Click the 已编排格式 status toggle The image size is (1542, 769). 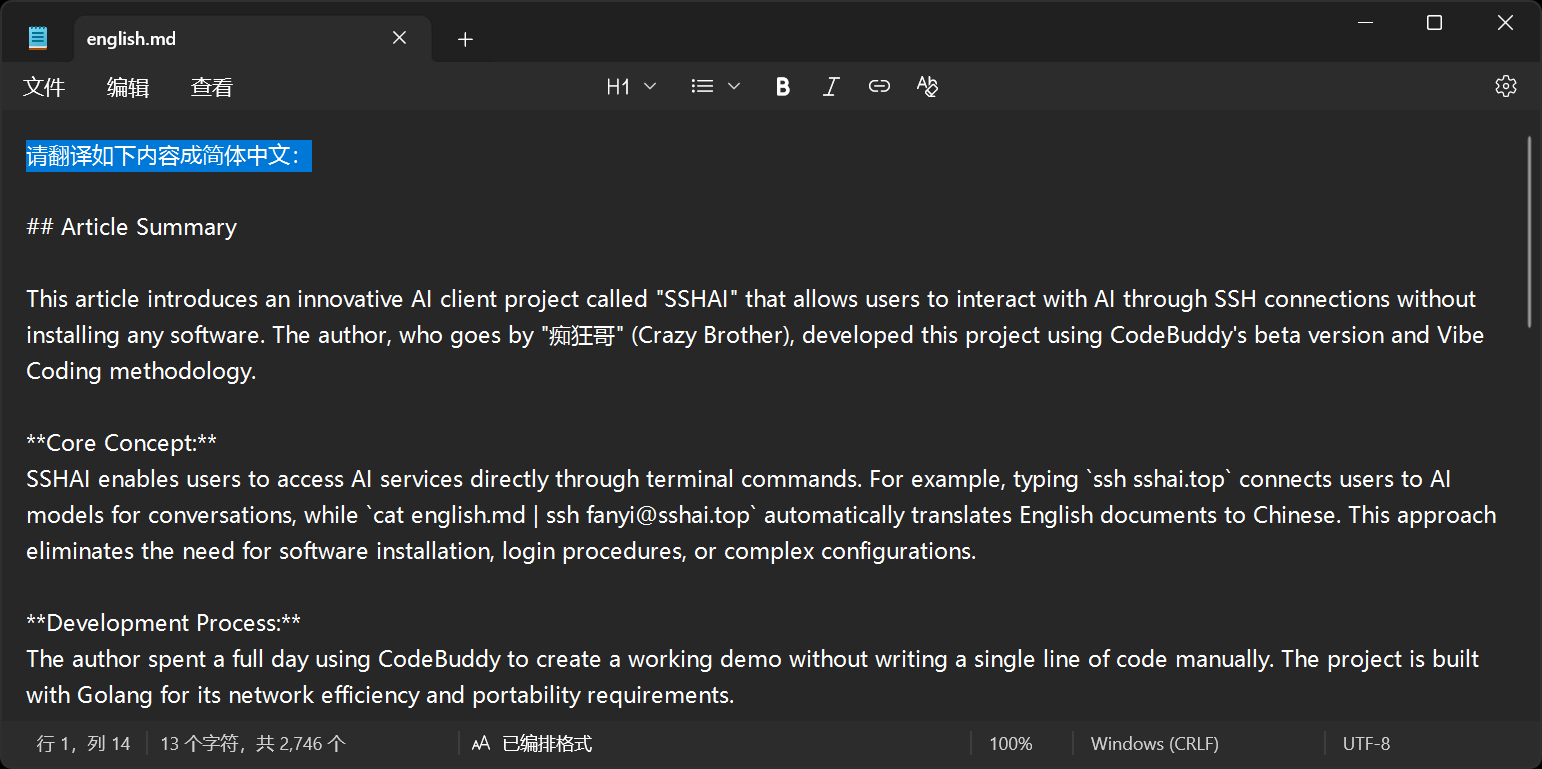click(x=532, y=744)
